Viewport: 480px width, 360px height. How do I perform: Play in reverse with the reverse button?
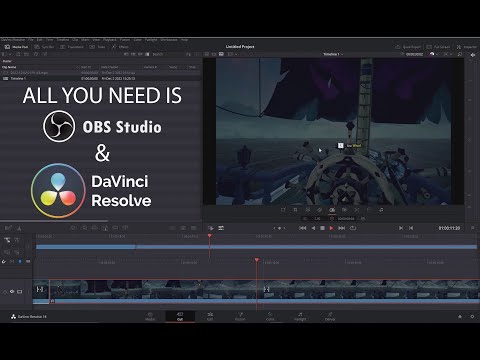click(313, 228)
